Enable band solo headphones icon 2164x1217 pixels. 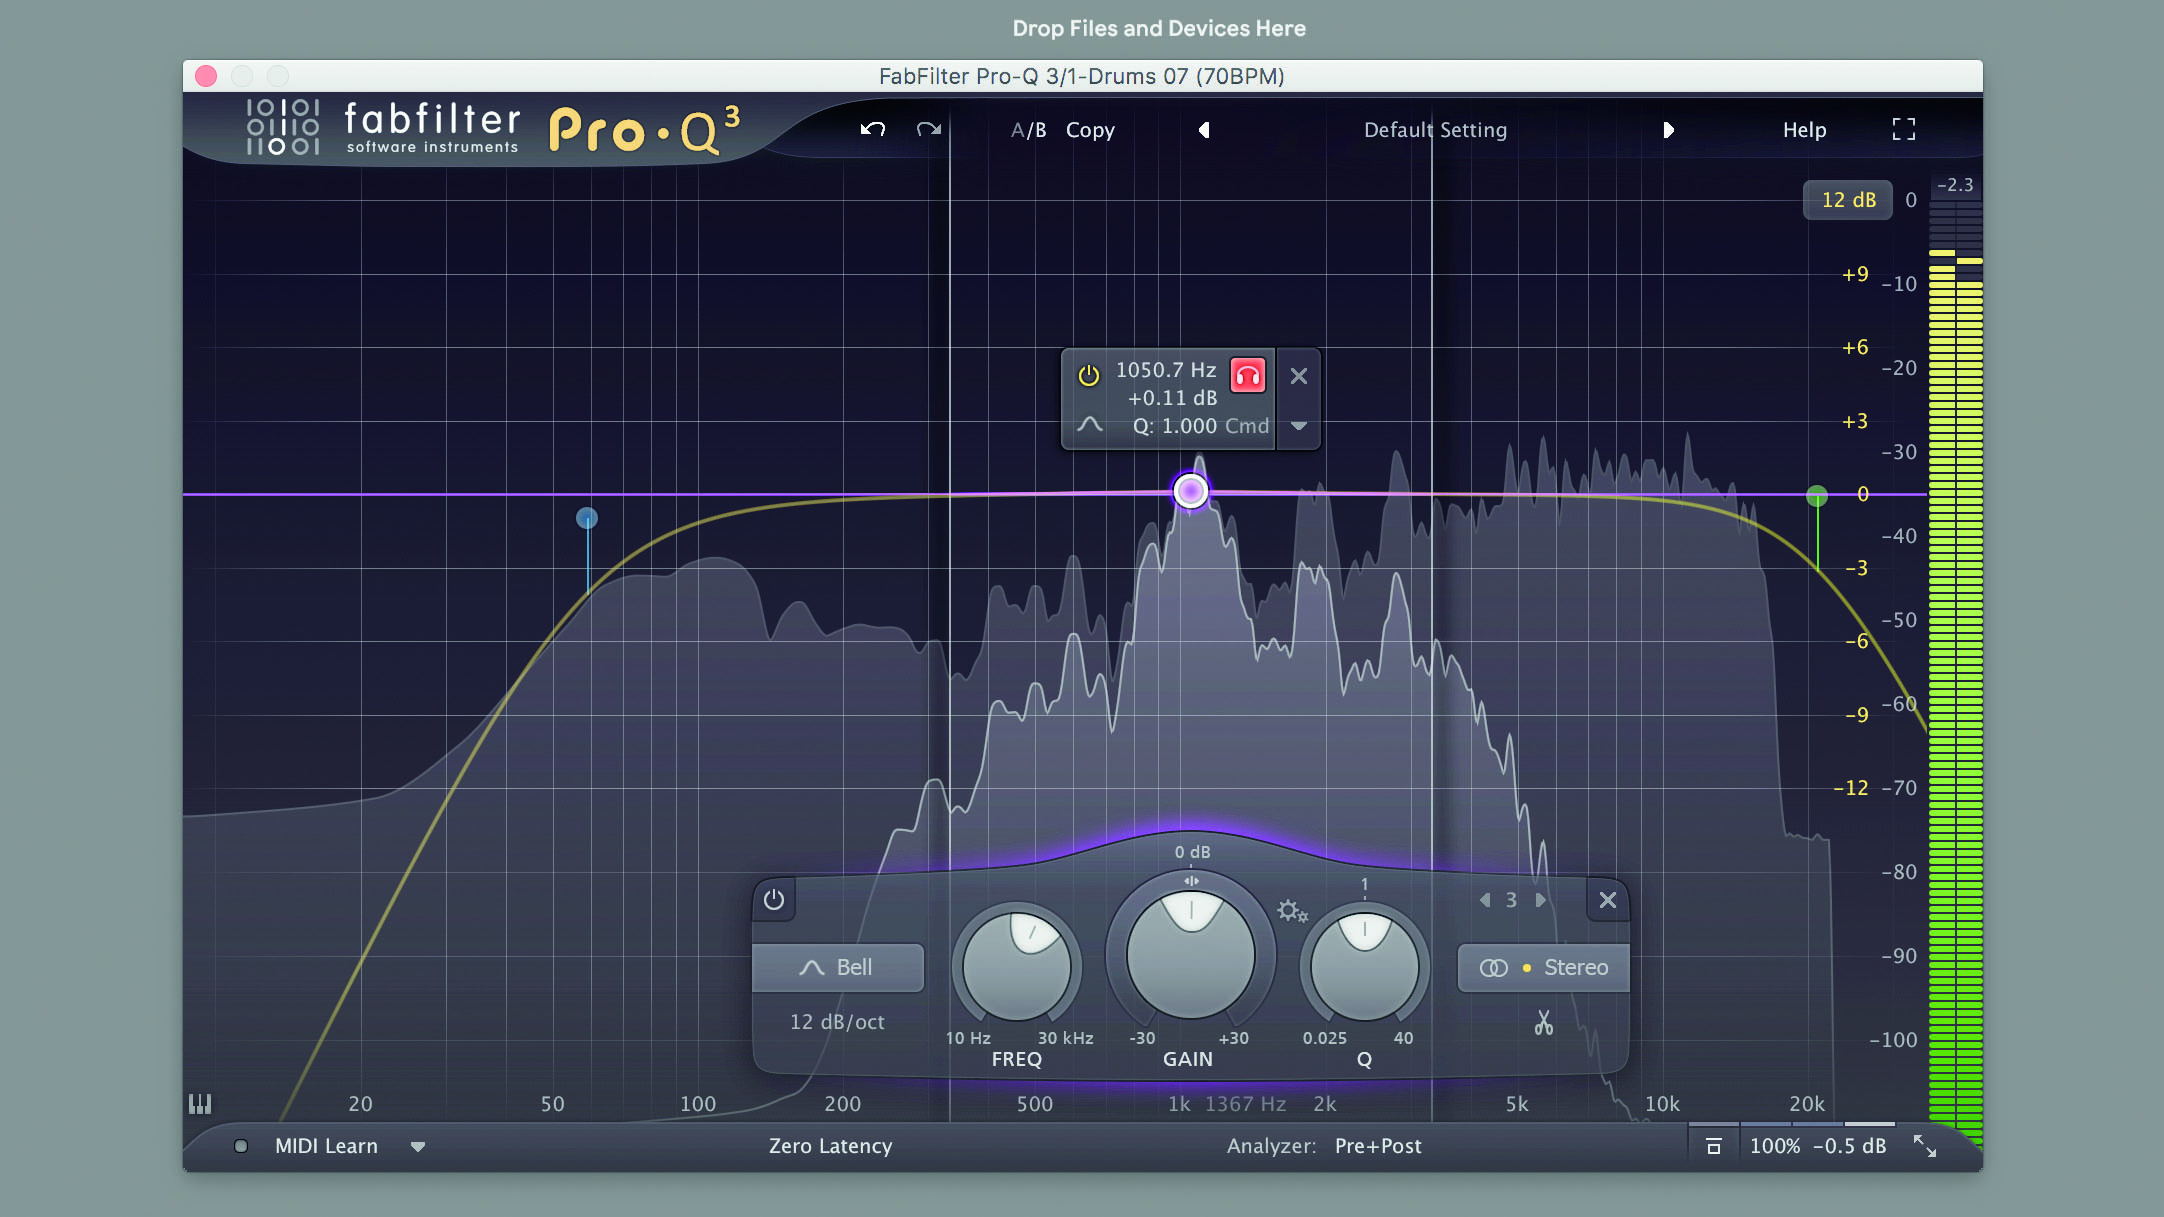tap(1248, 375)
